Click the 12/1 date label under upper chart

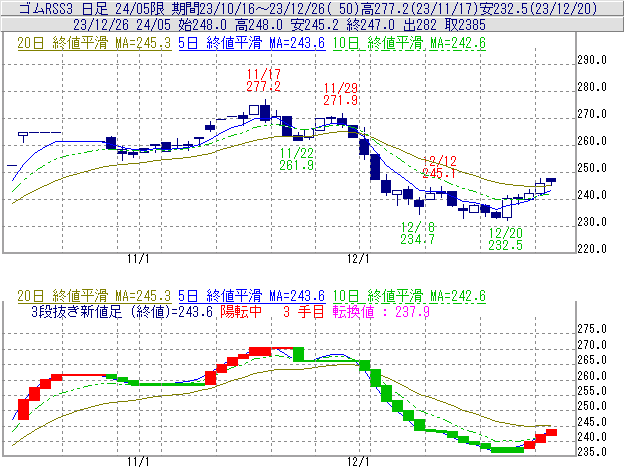(358, 259)
